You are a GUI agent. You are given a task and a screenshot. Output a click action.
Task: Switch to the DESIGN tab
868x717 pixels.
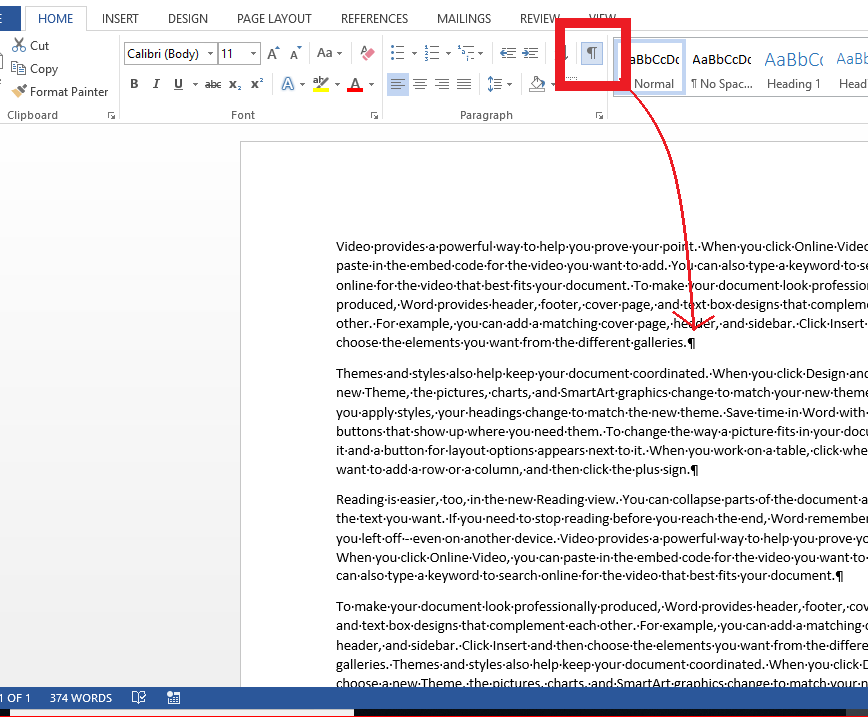point(188,19)
